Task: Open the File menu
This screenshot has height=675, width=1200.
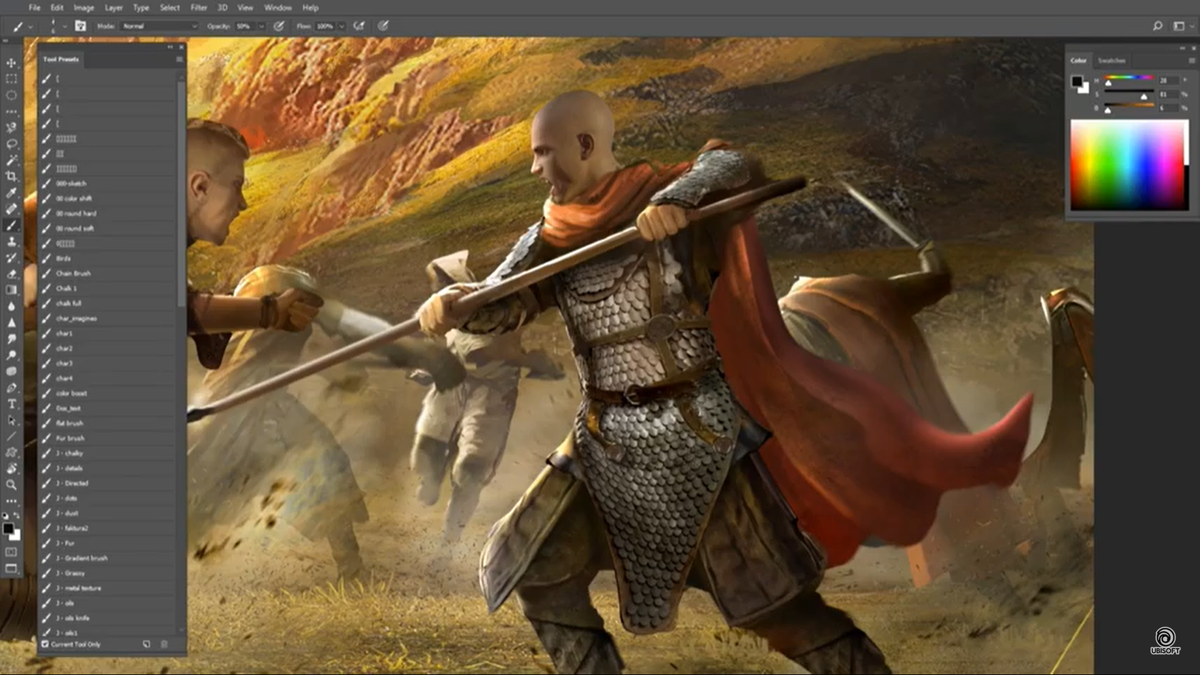Action: coord(34,7)
